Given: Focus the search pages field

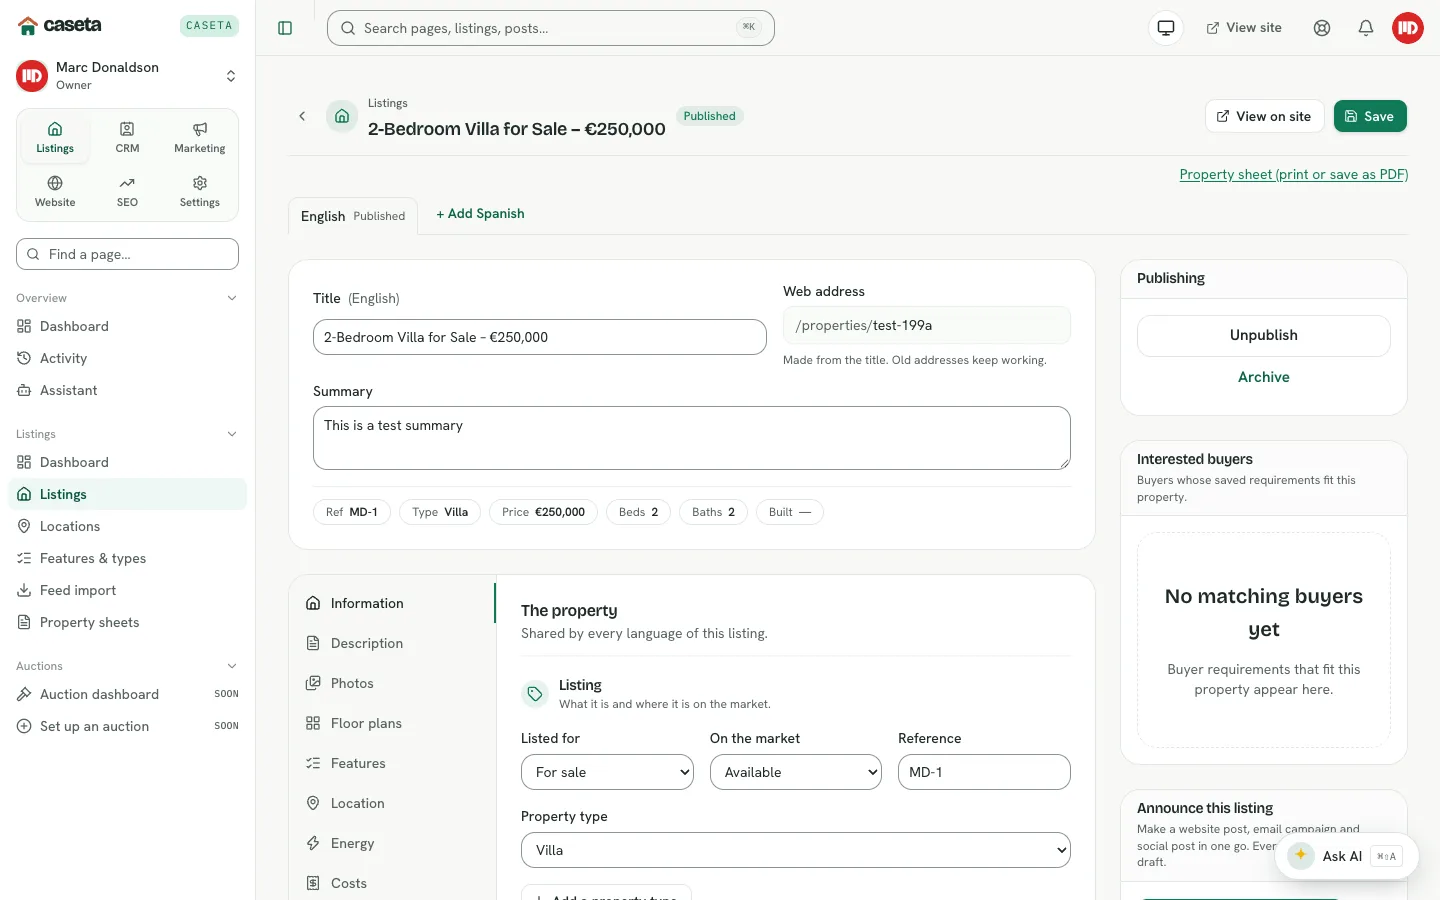Looking at the screenshot, I should (551, 28).
